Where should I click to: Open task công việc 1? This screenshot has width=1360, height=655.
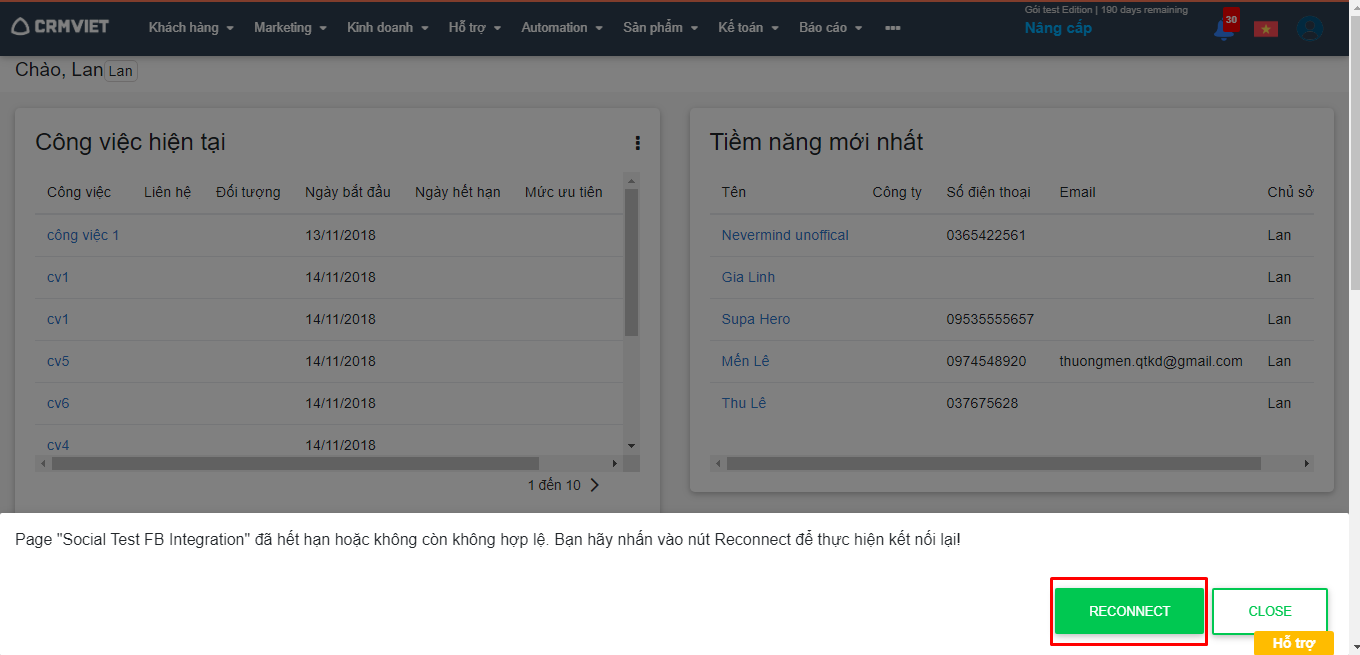(x=83, y=235)
